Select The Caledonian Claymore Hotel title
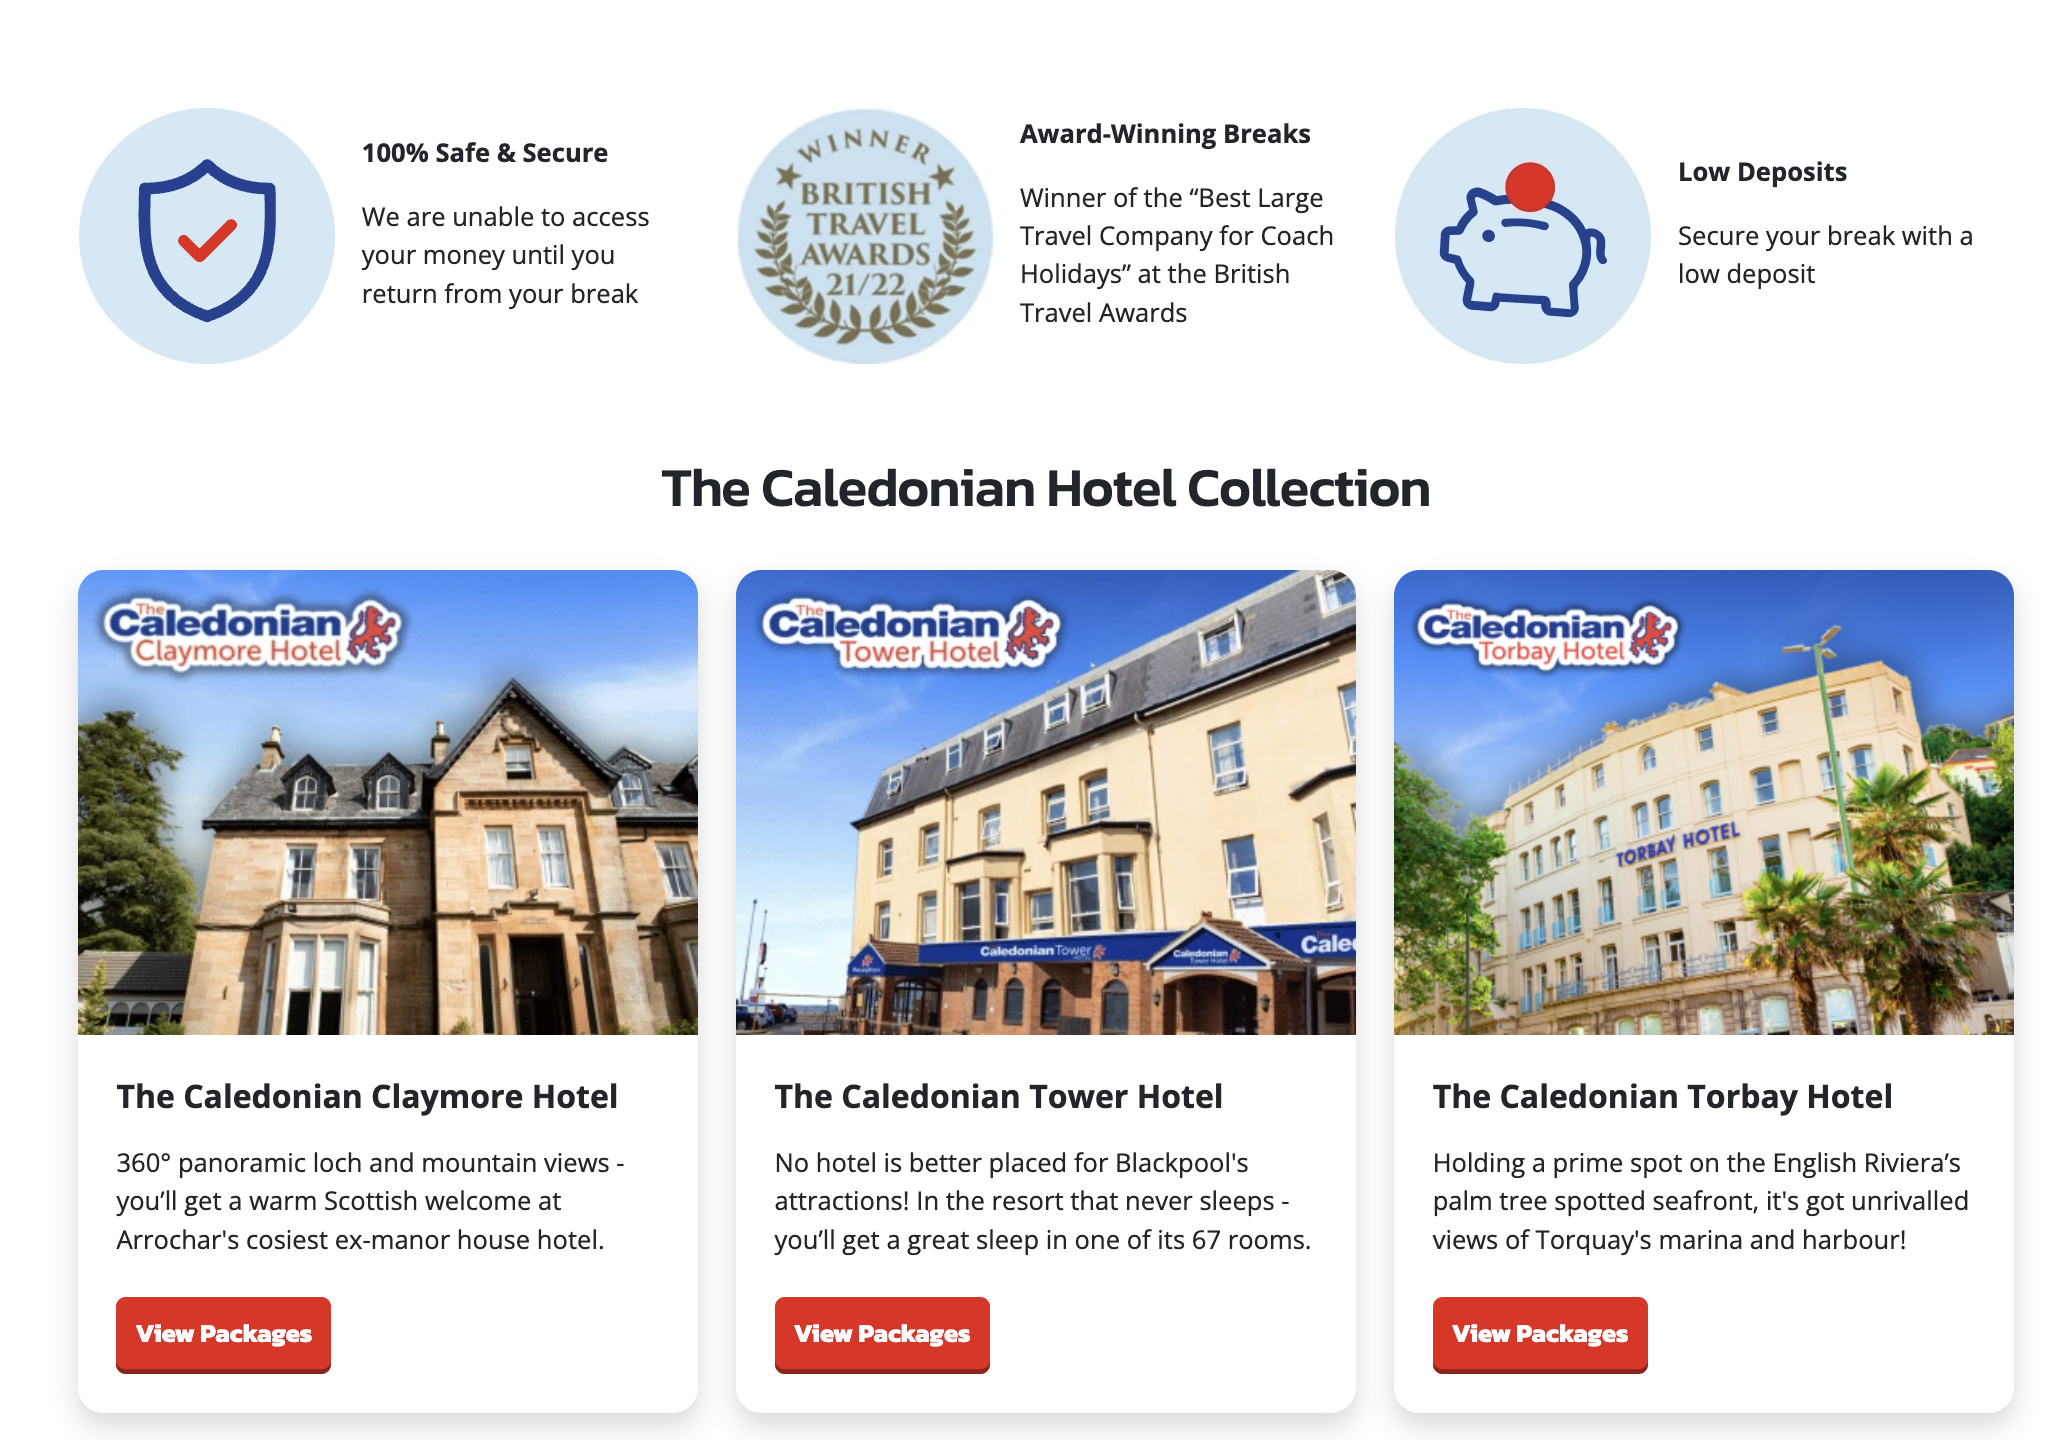 367,1097
